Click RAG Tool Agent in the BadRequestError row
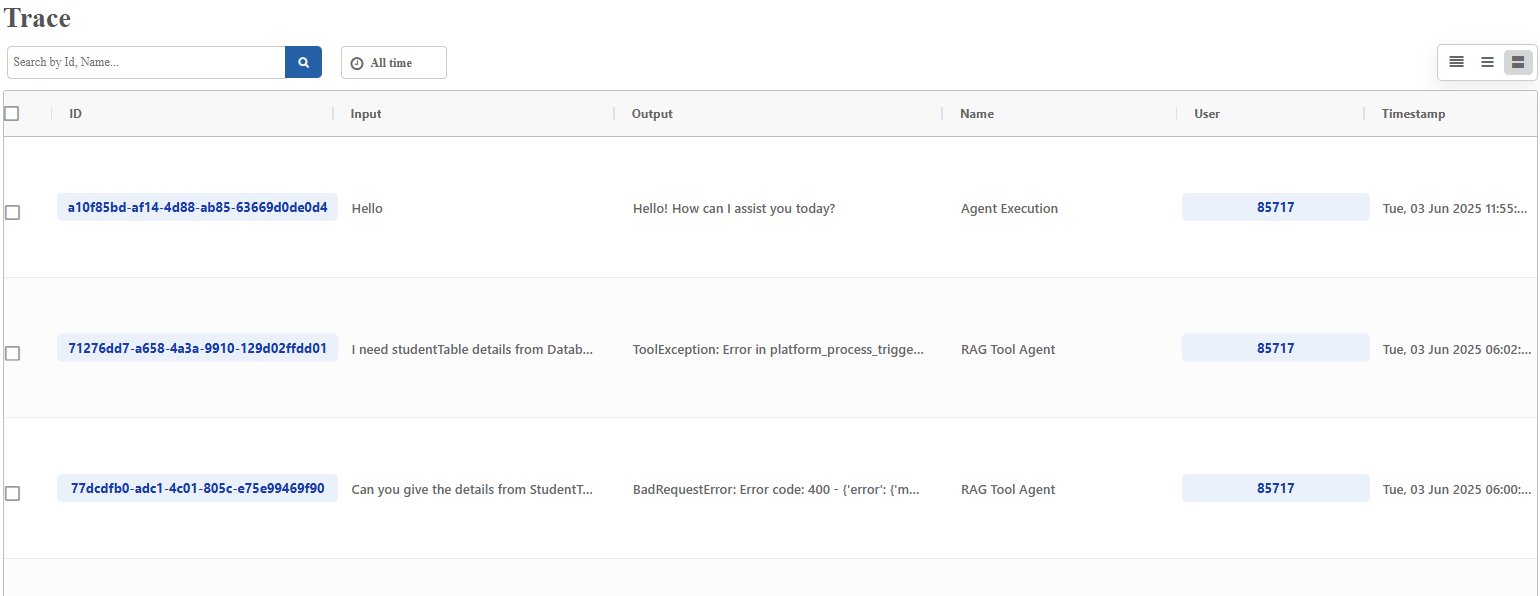1540x596 pixels. pos(1008,490)
